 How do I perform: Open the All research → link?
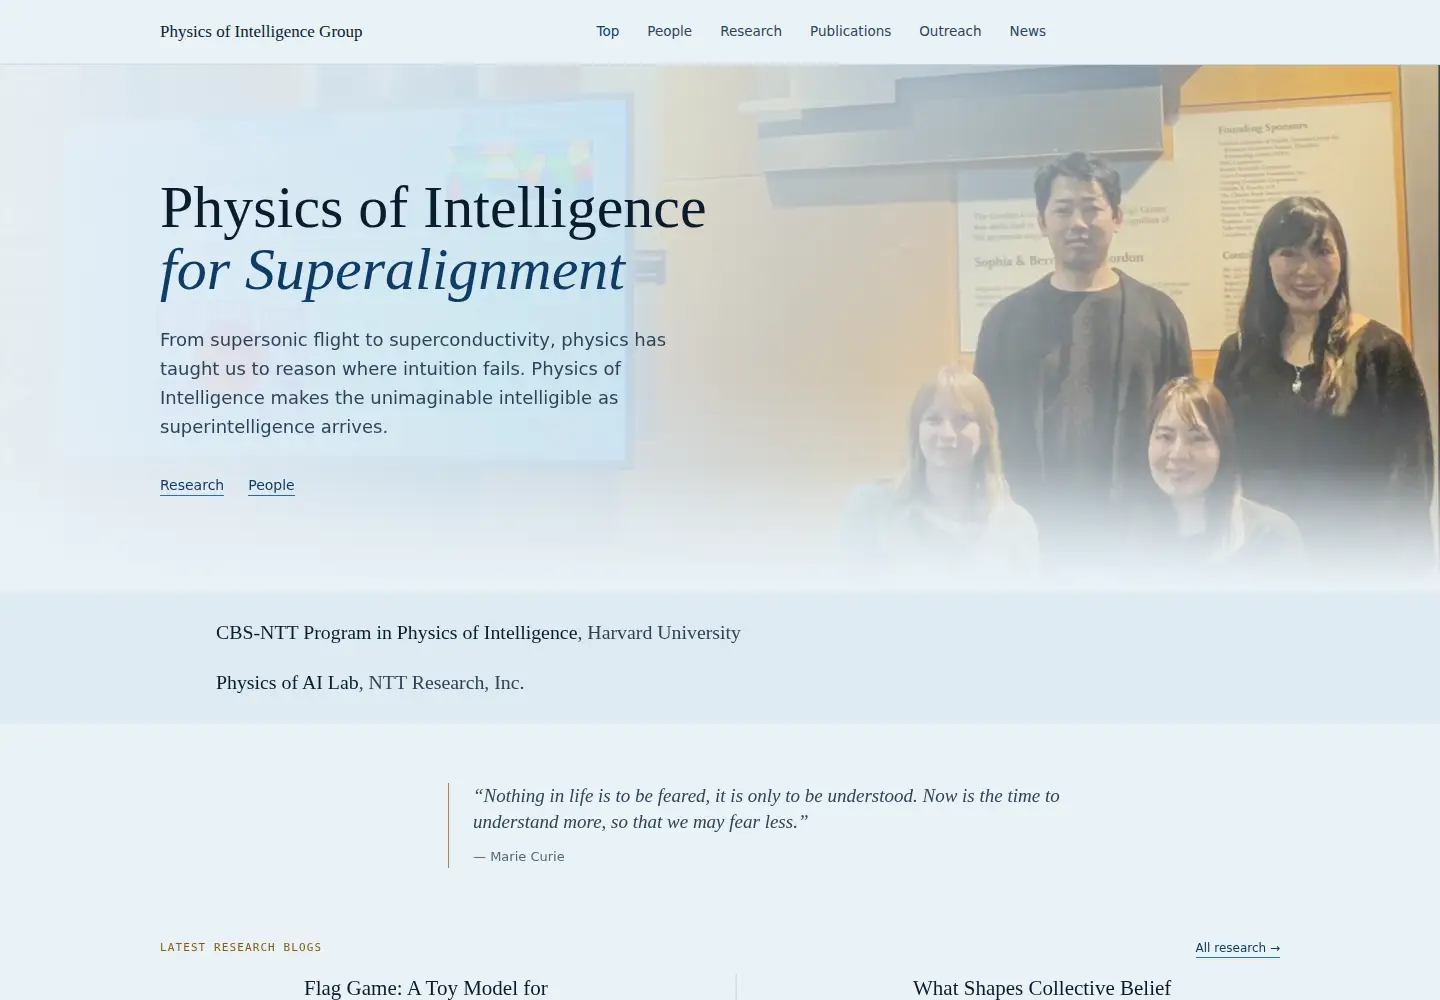pos(1237,948)
